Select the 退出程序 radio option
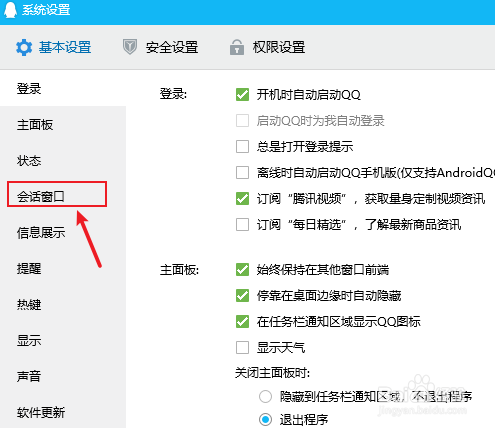 click(265, 419)
